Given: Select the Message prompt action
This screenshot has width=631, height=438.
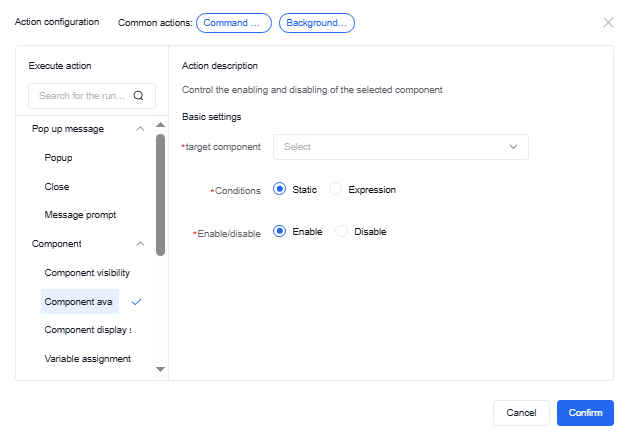Looking at the screenshot, I should (x=80, y=215).
